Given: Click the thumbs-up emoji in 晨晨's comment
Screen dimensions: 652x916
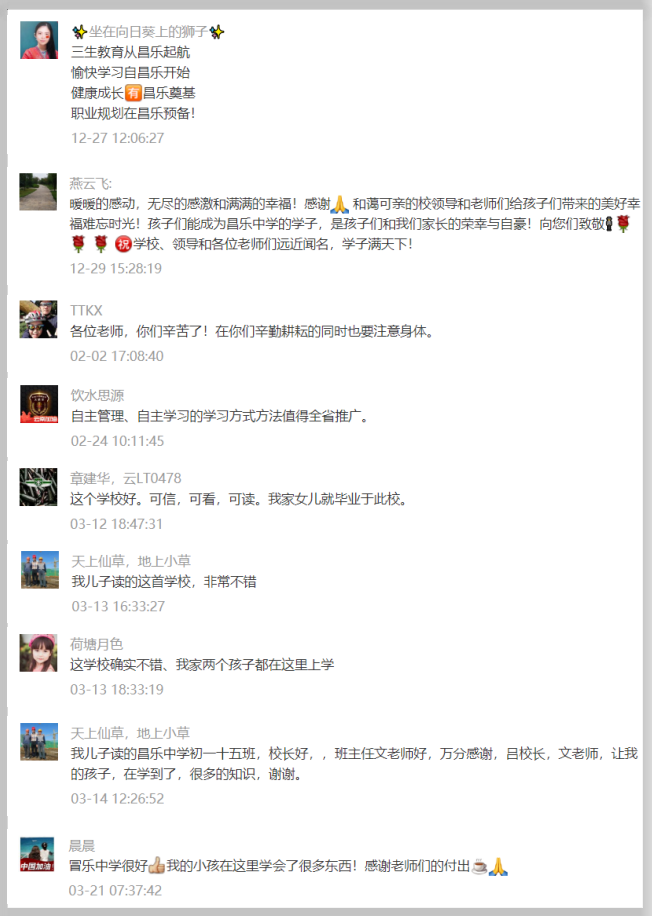Looking at the screenshot, I should pos(157,865).
